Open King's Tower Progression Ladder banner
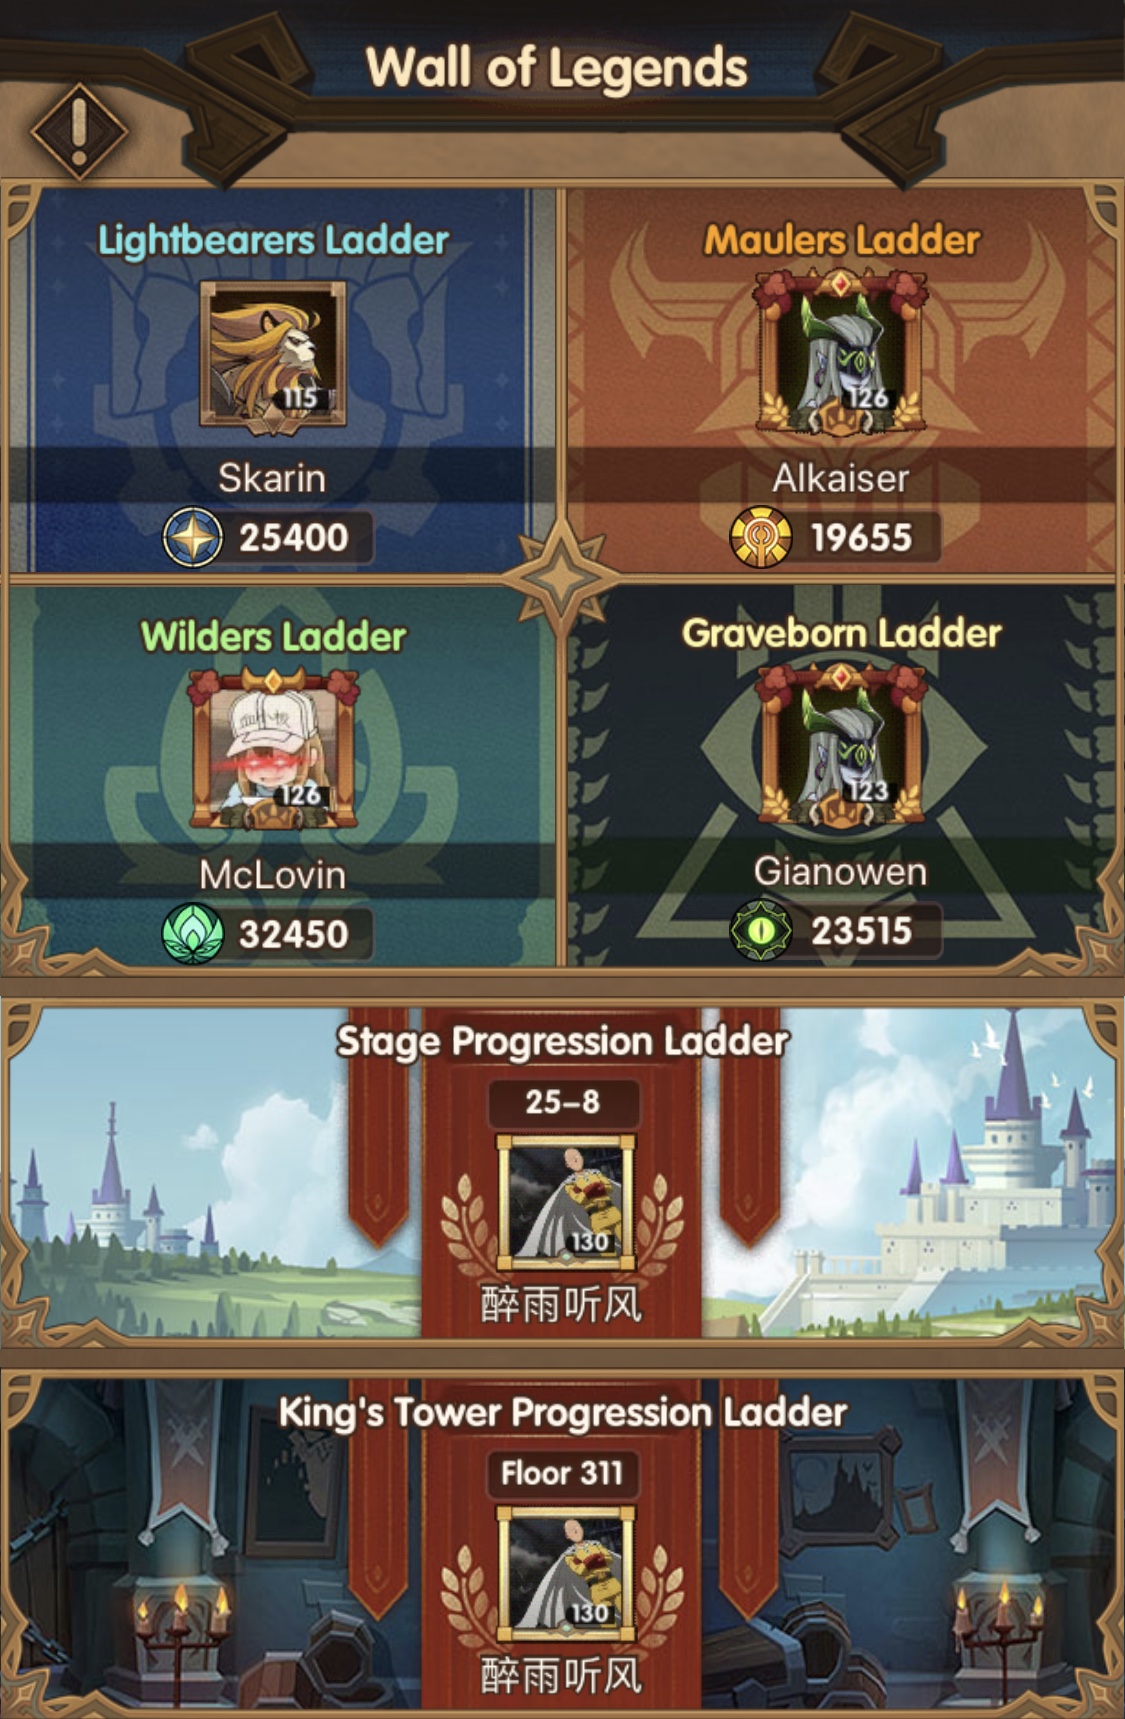 (x=562, y=1545)
